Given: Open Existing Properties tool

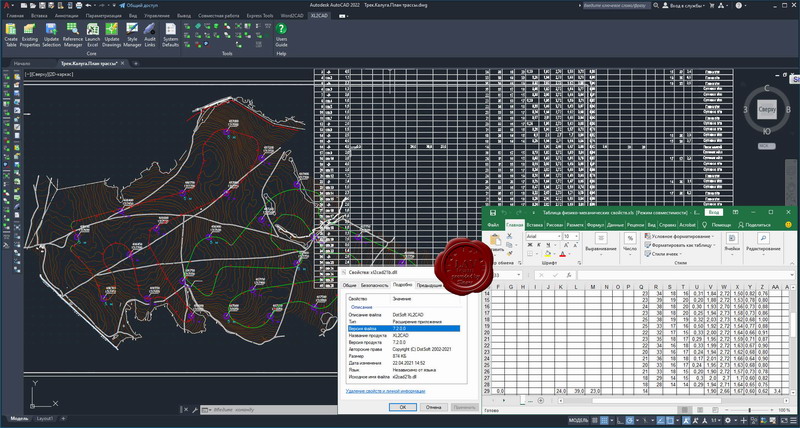Looking at the screenshot, I should click(30, 35).
